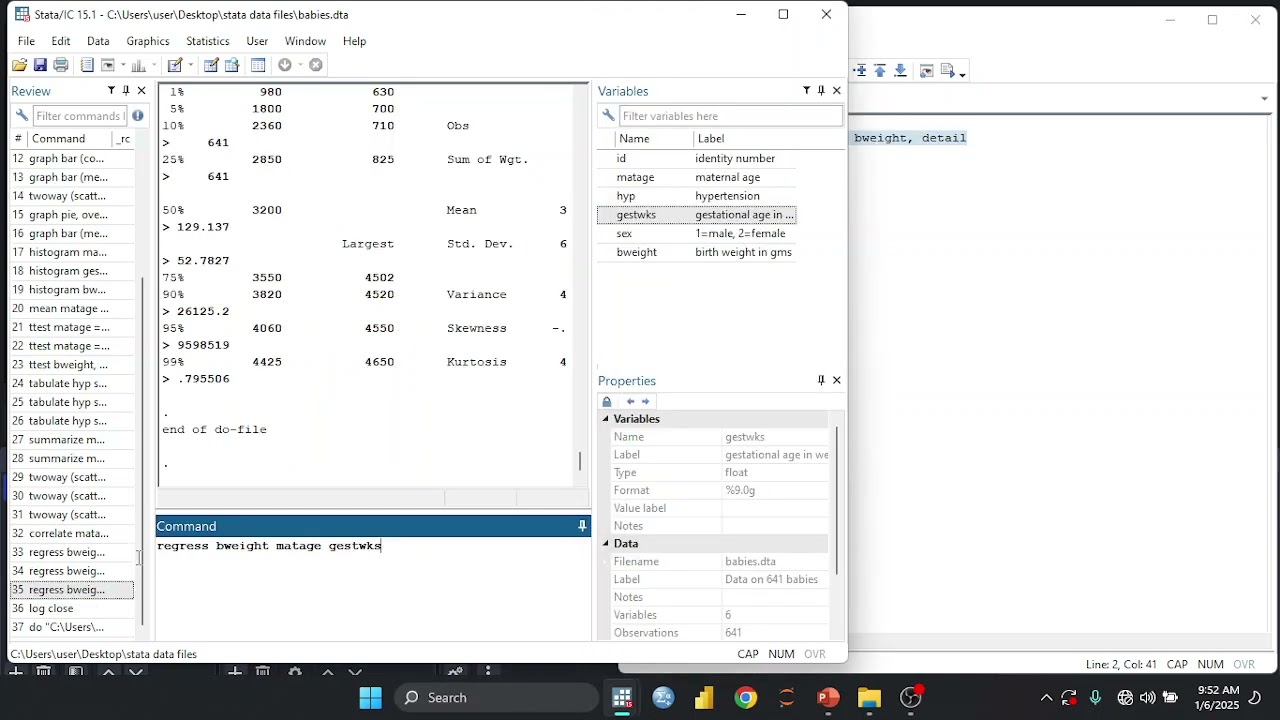
Task: Click the filter funnel in Review panel
Action: pyautogui.click(x=111, y=91)
